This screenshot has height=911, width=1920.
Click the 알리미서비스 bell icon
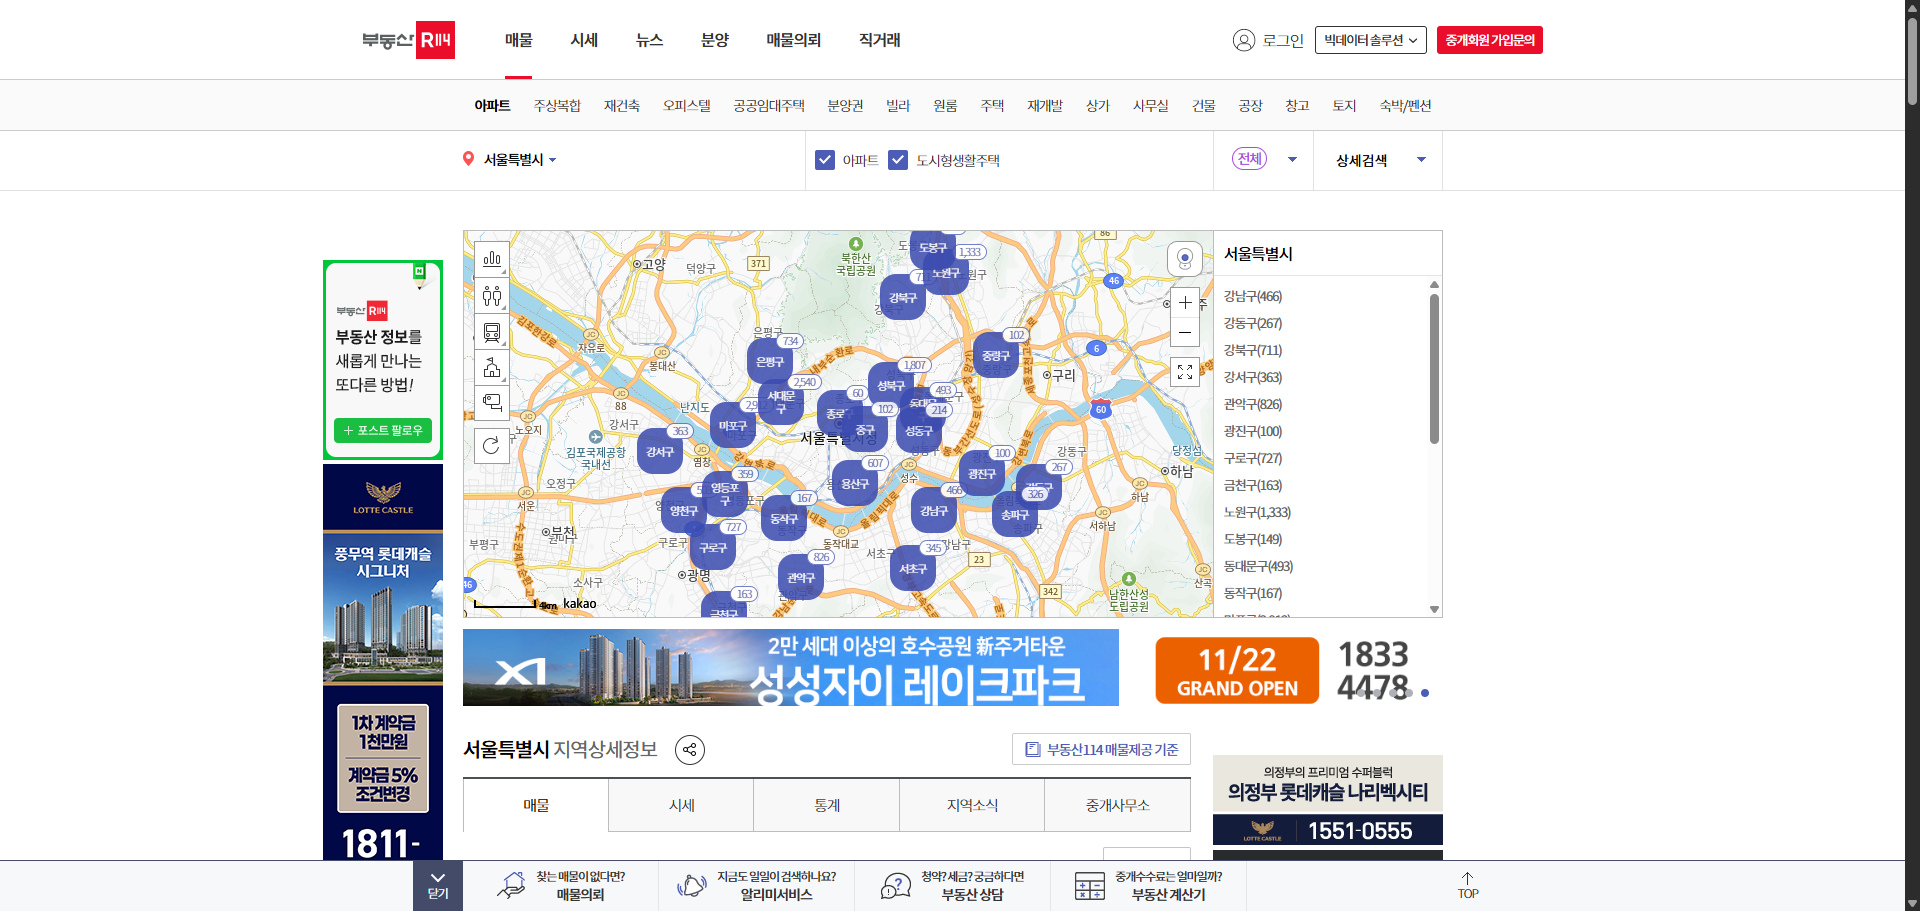pos(691,885)
